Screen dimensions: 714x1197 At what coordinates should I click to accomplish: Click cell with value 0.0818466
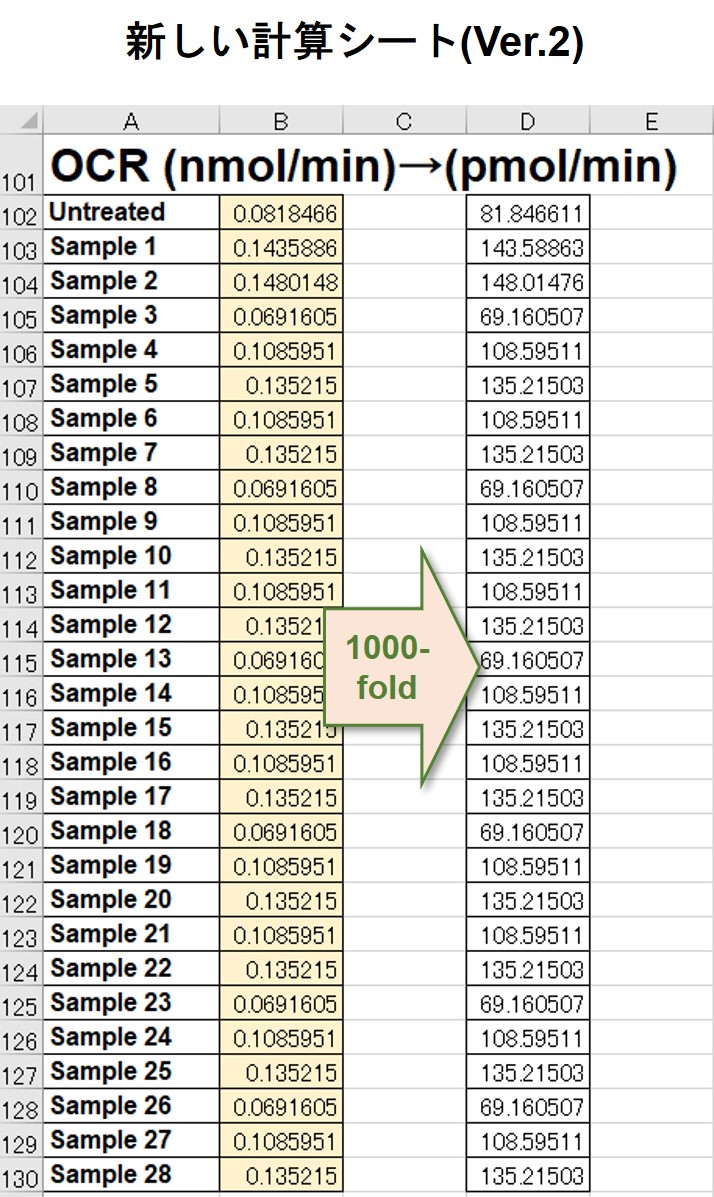click(281, 212)
